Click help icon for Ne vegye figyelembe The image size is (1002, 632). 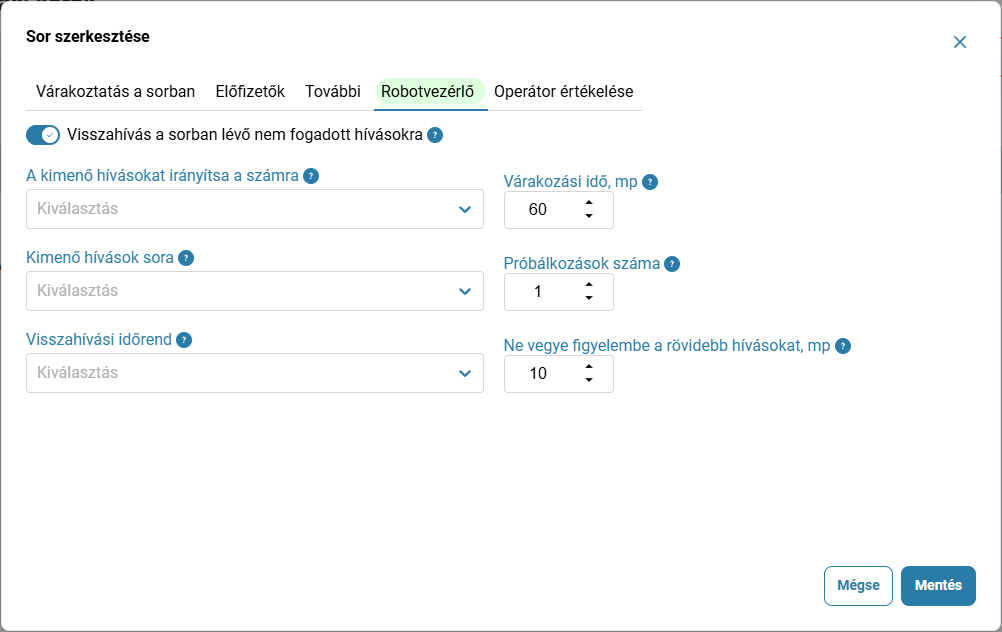coord(843,346)
